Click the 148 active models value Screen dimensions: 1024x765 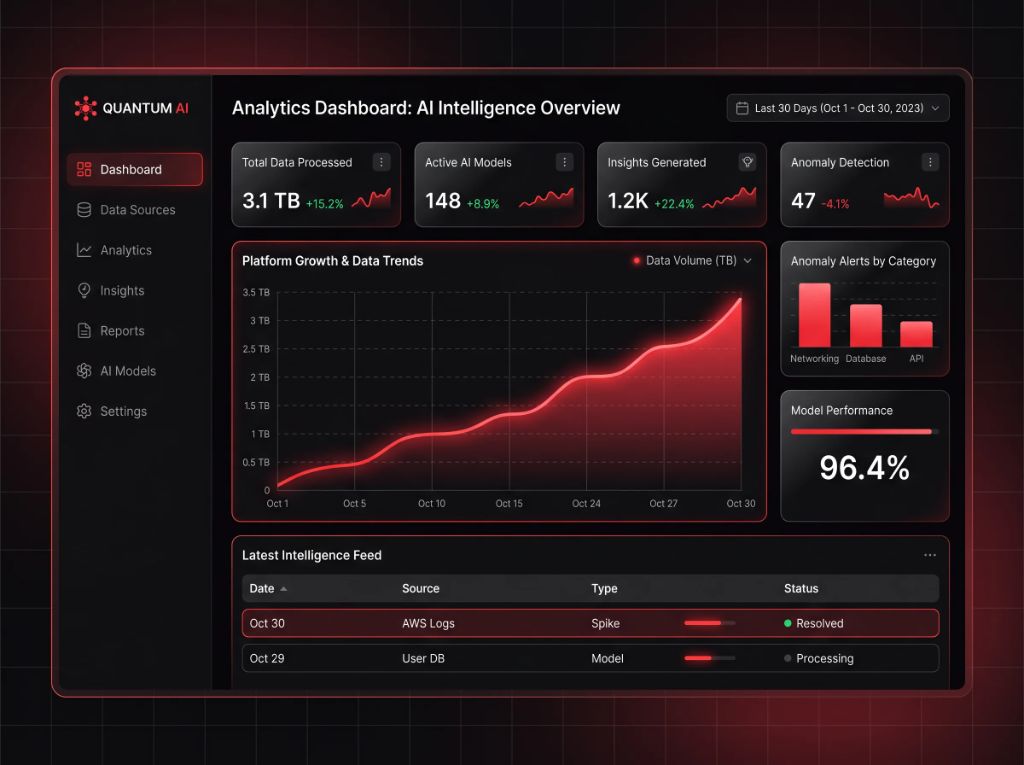(443, 201)
